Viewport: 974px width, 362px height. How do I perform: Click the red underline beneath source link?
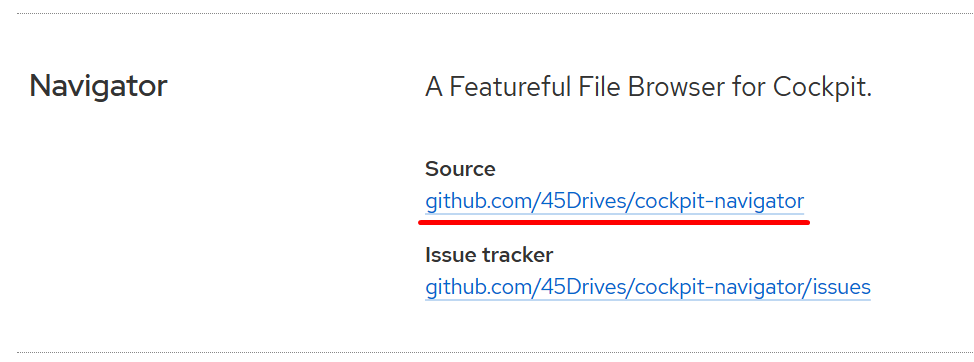pyautogui.click(x=614, y=222)
